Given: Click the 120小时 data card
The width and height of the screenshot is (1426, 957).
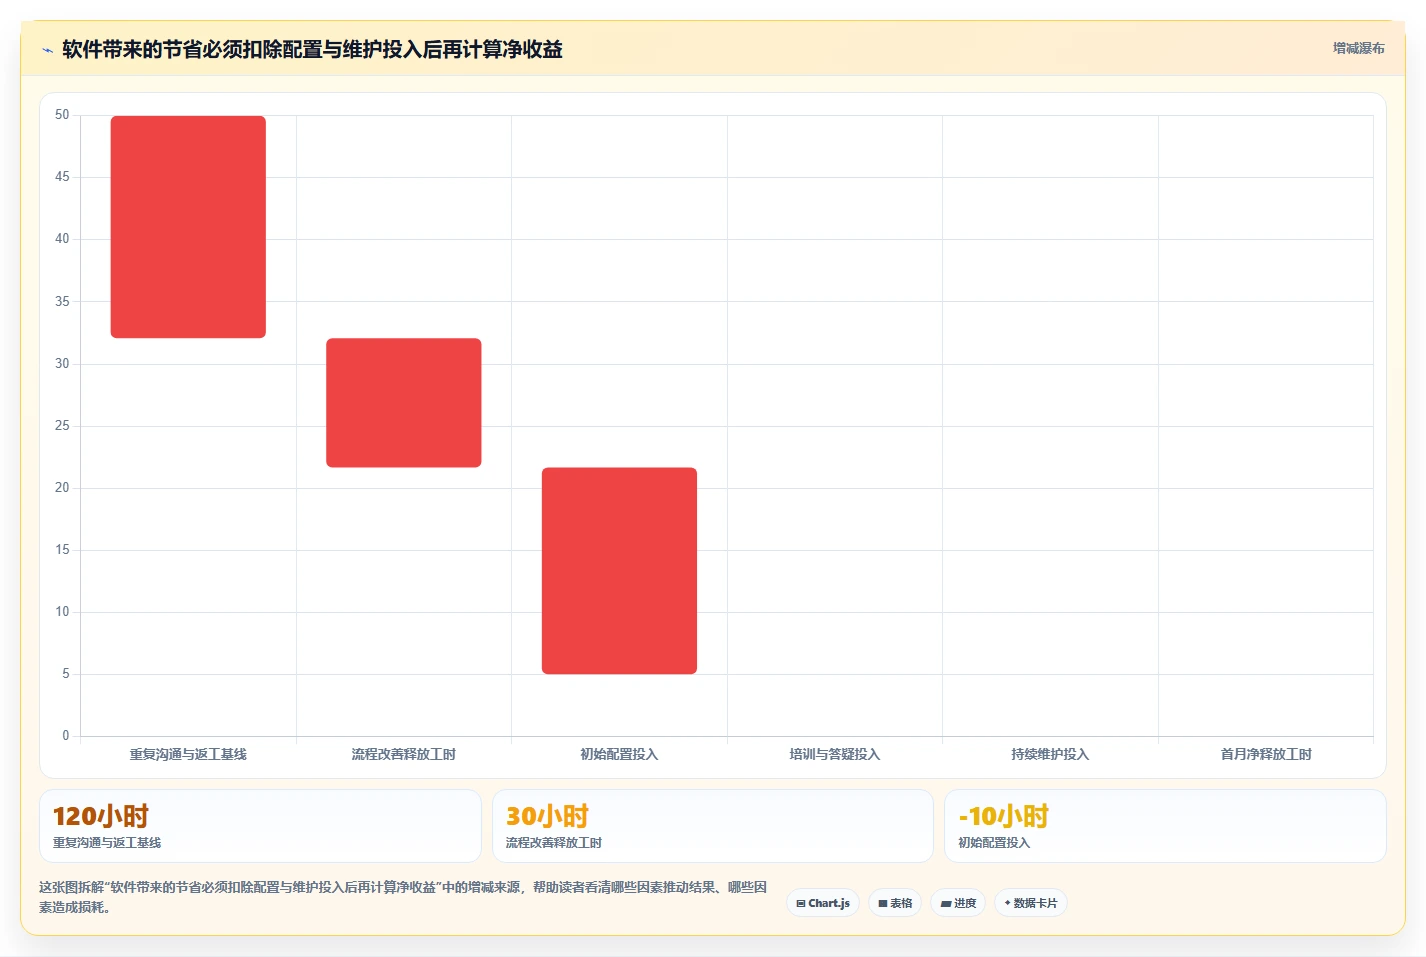Looking at the screenshot, I should [x=260, y=826].
